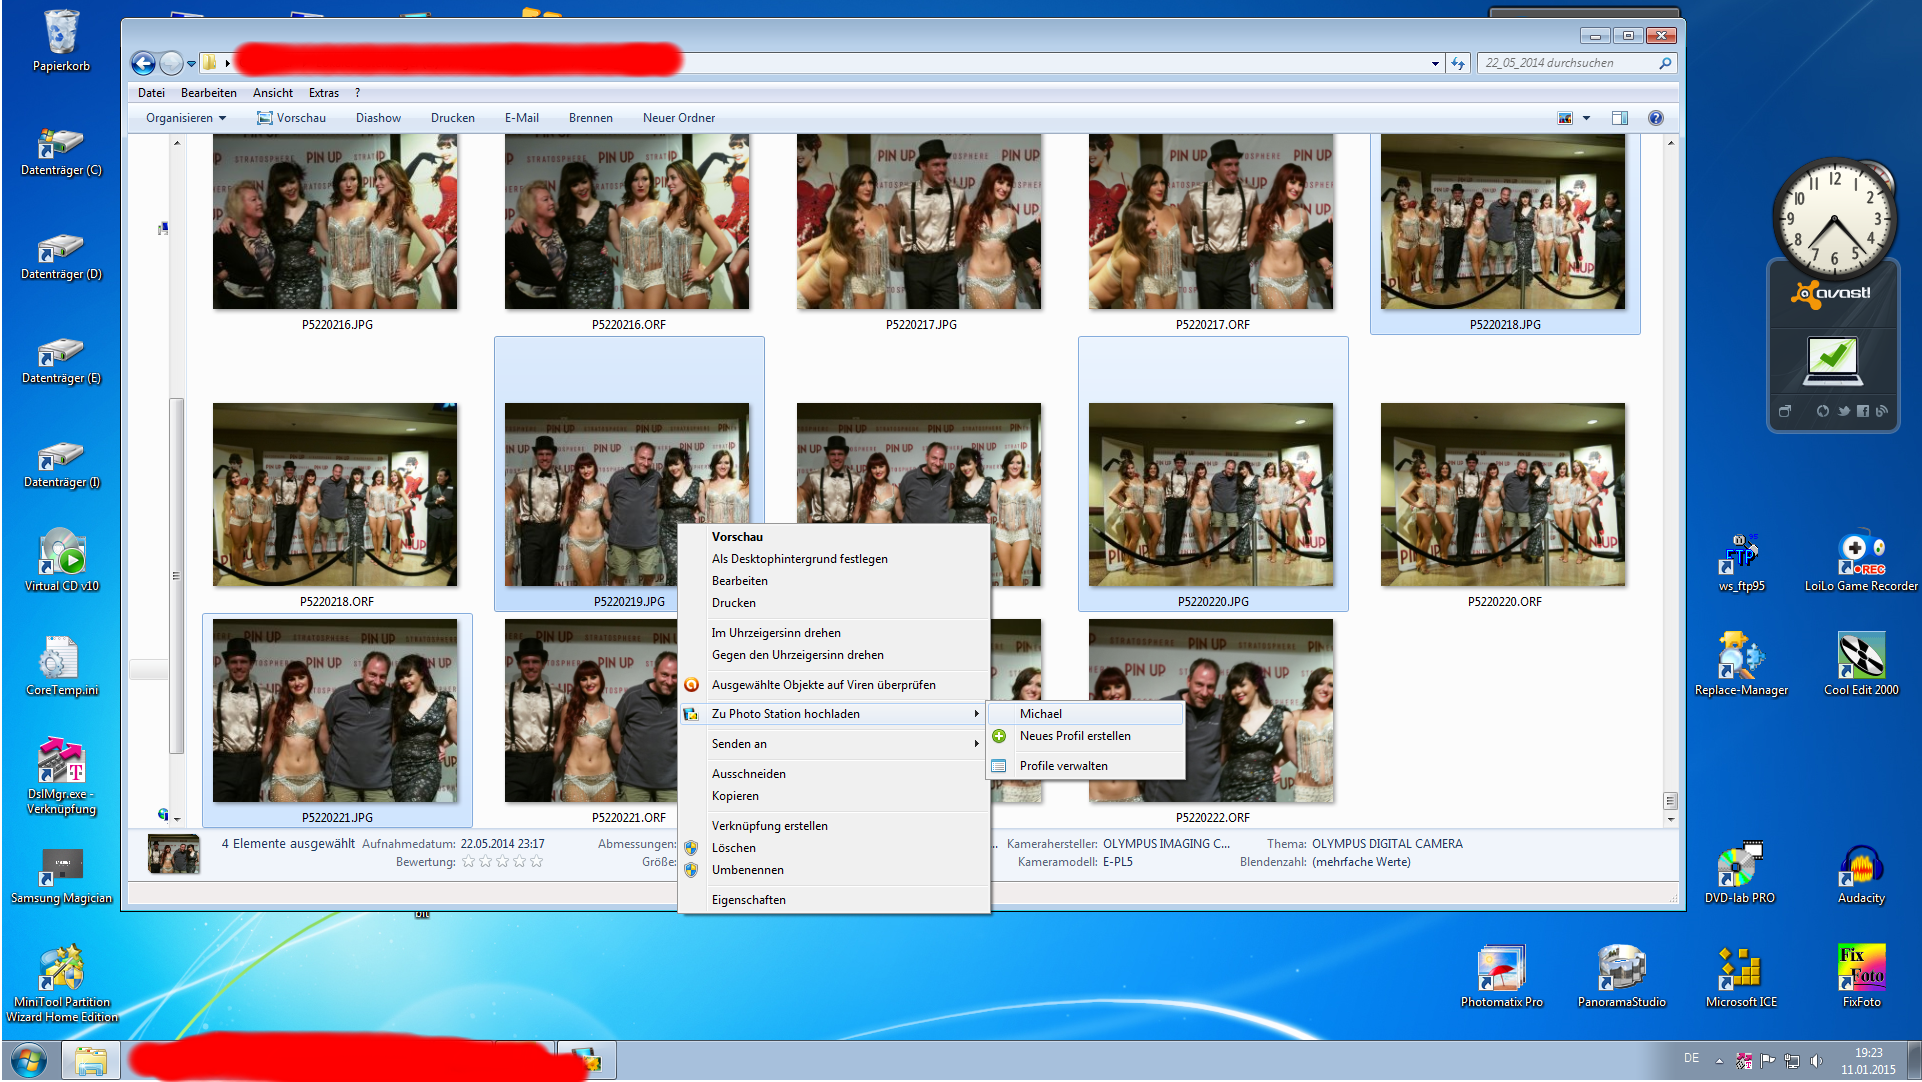
Task: Click the help question mark icon
Action: tap(1656, 118)
